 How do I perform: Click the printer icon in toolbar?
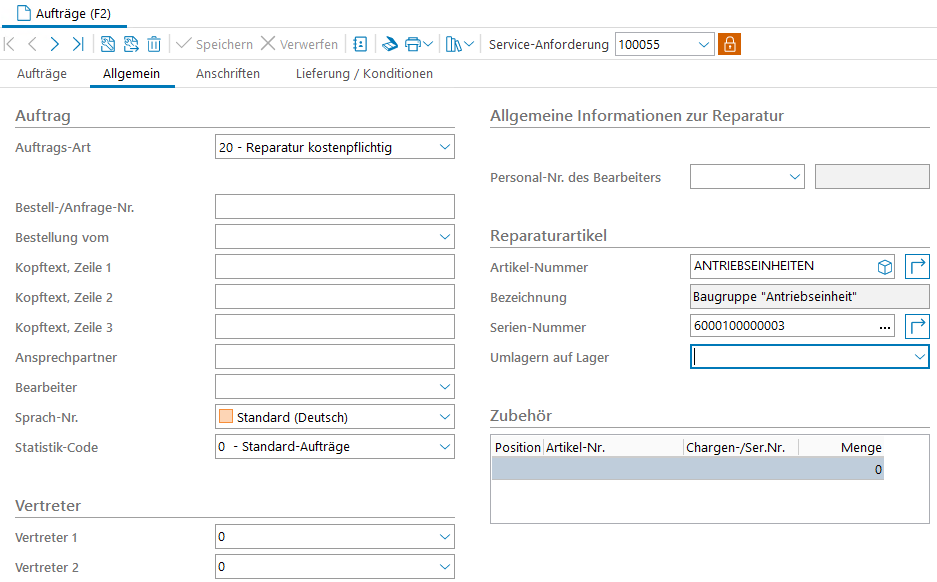[411, 44]
